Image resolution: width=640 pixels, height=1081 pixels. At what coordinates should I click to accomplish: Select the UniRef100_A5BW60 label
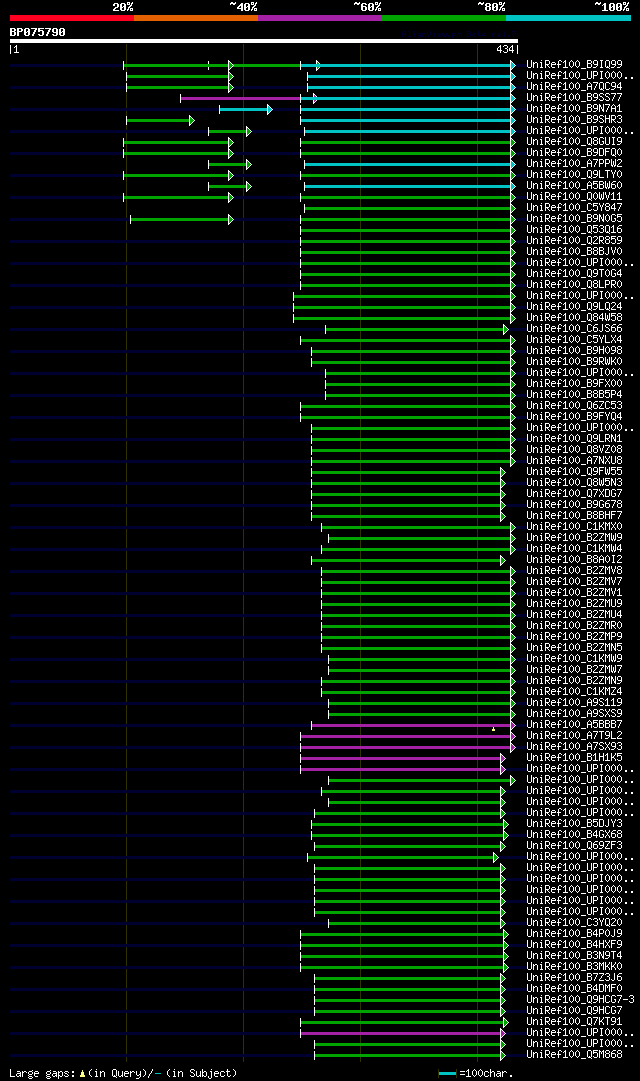574,186
